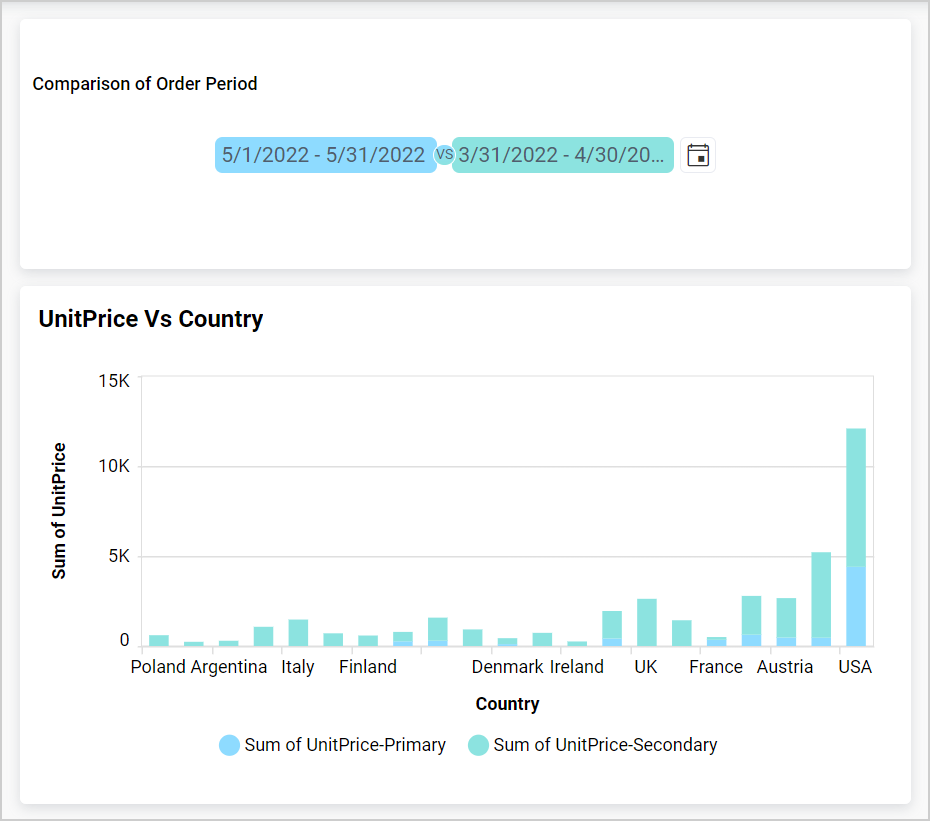This screenshot has width=930, height=821.
Task: Select the primary date range chip
Action: coord(325,154)
